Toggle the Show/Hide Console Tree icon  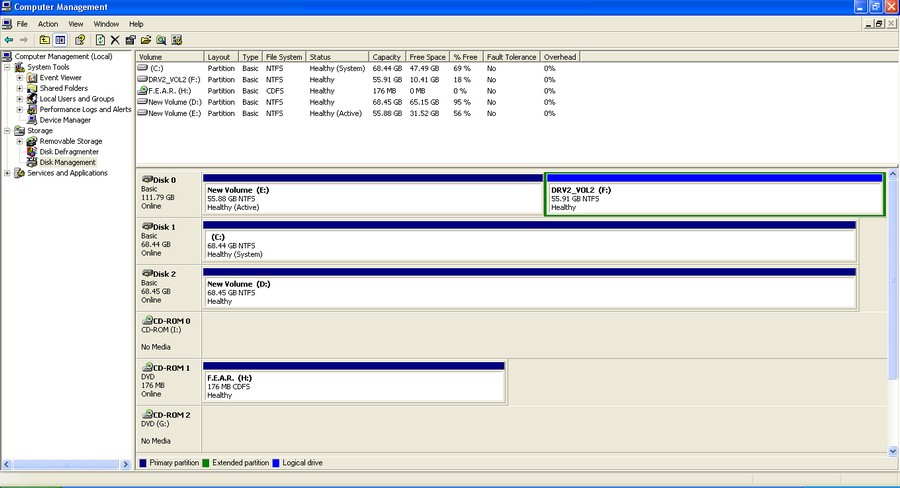coord(60,40)
